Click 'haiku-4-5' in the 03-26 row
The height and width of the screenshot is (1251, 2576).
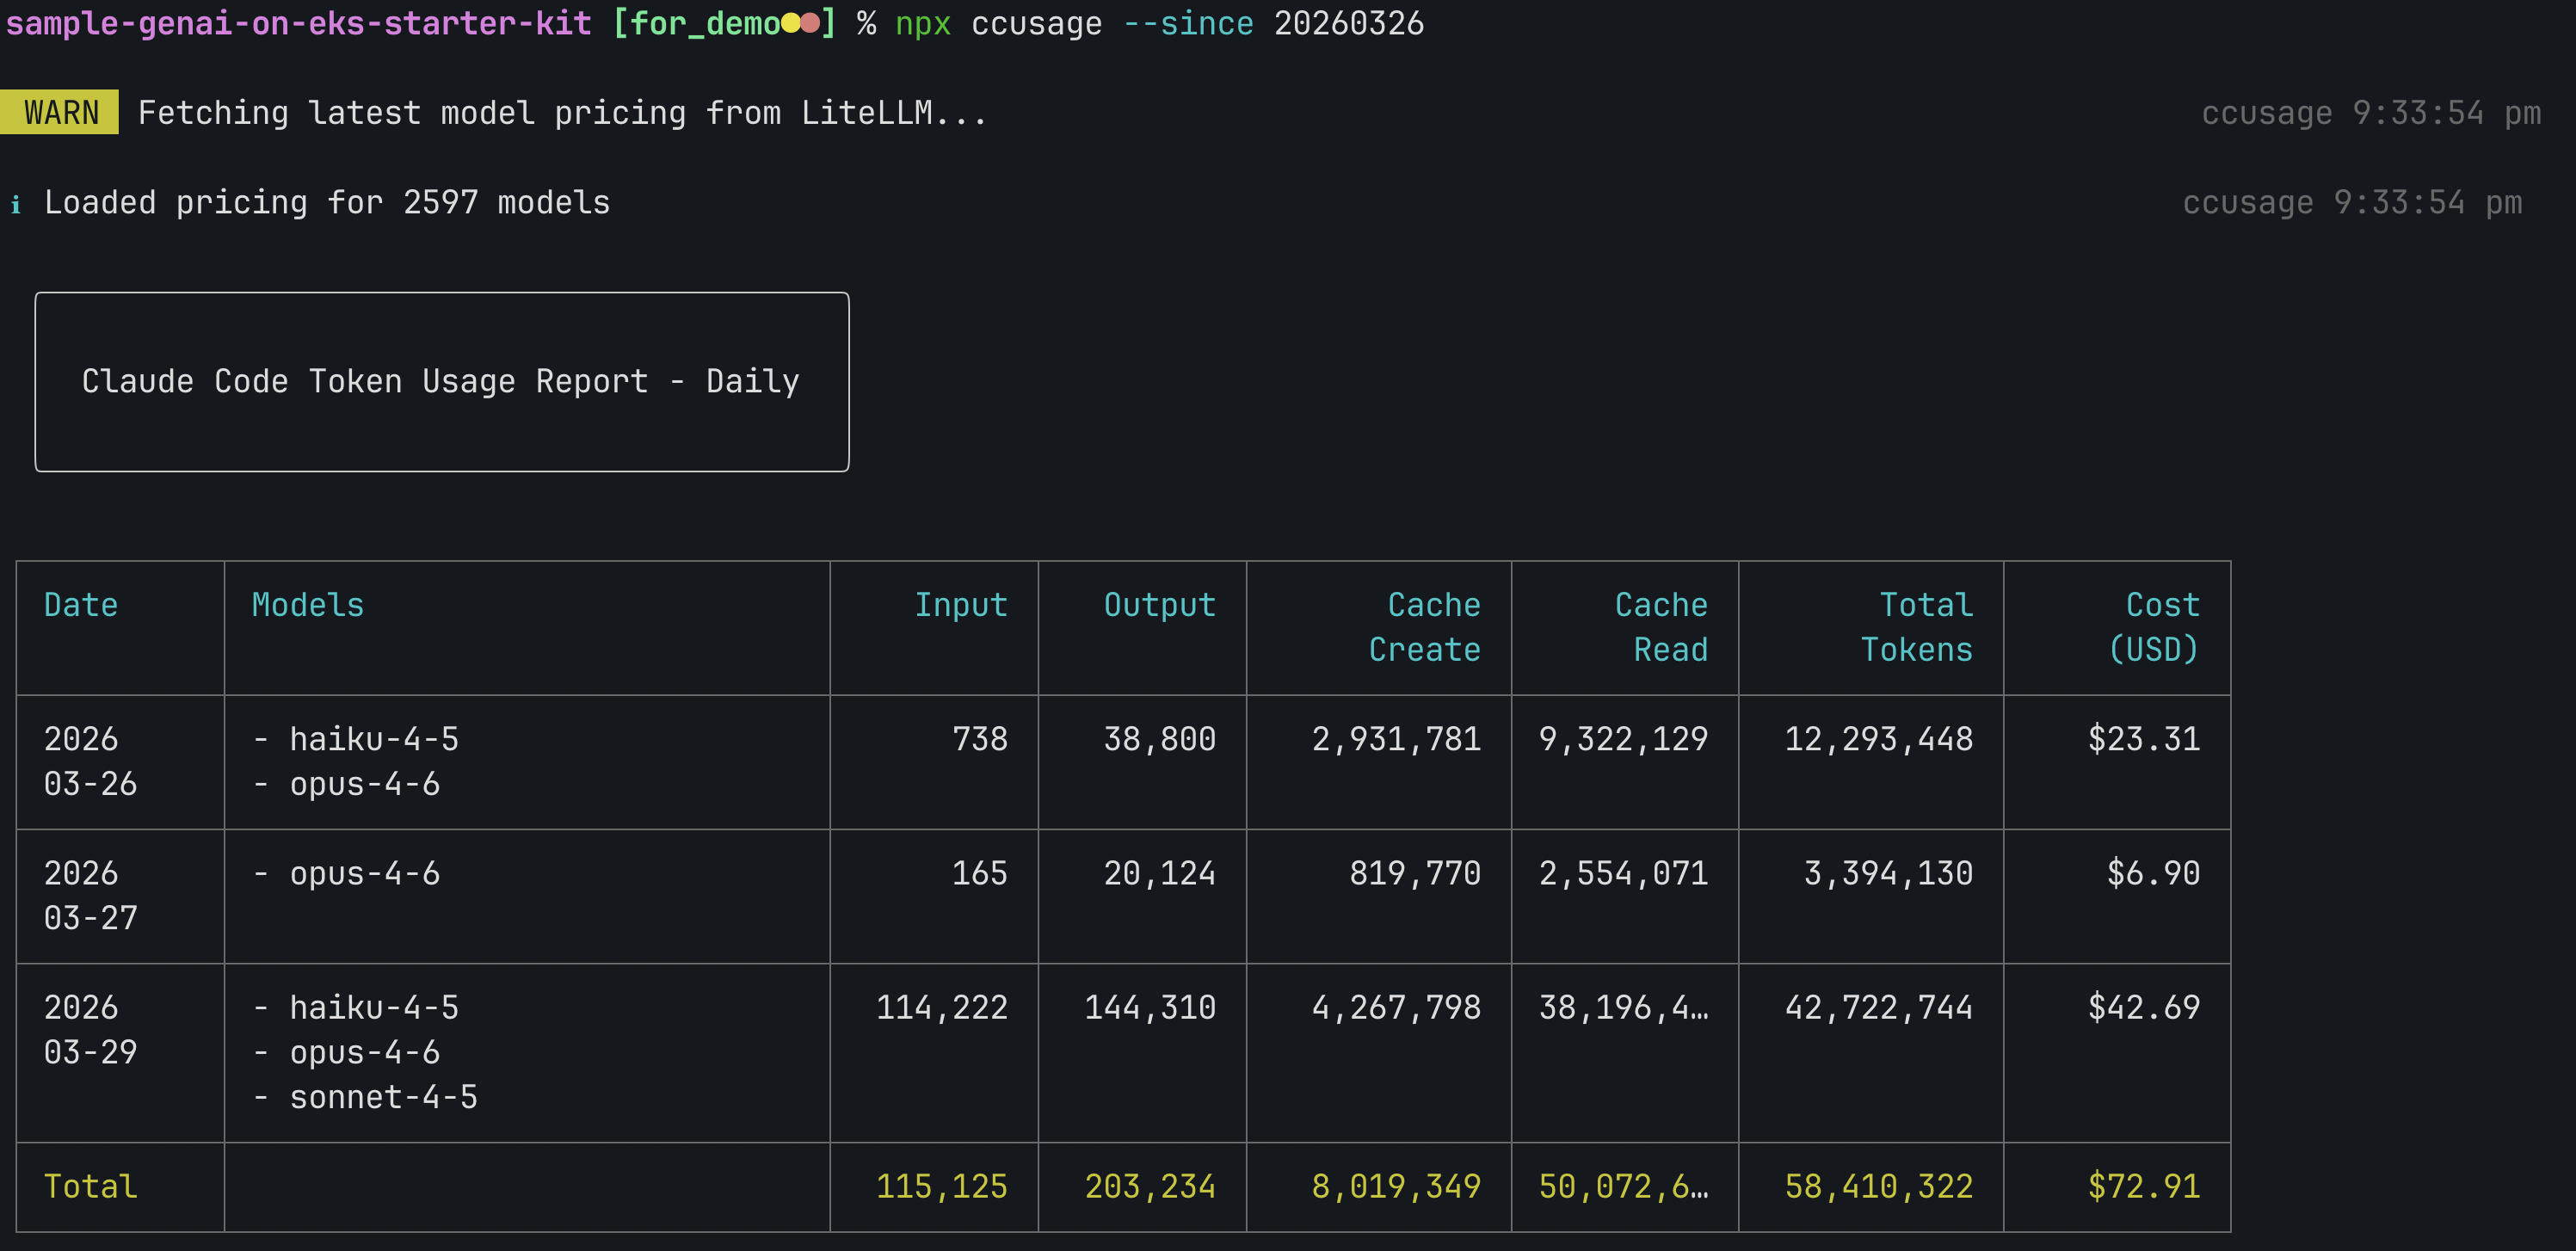tap(374, 739)
